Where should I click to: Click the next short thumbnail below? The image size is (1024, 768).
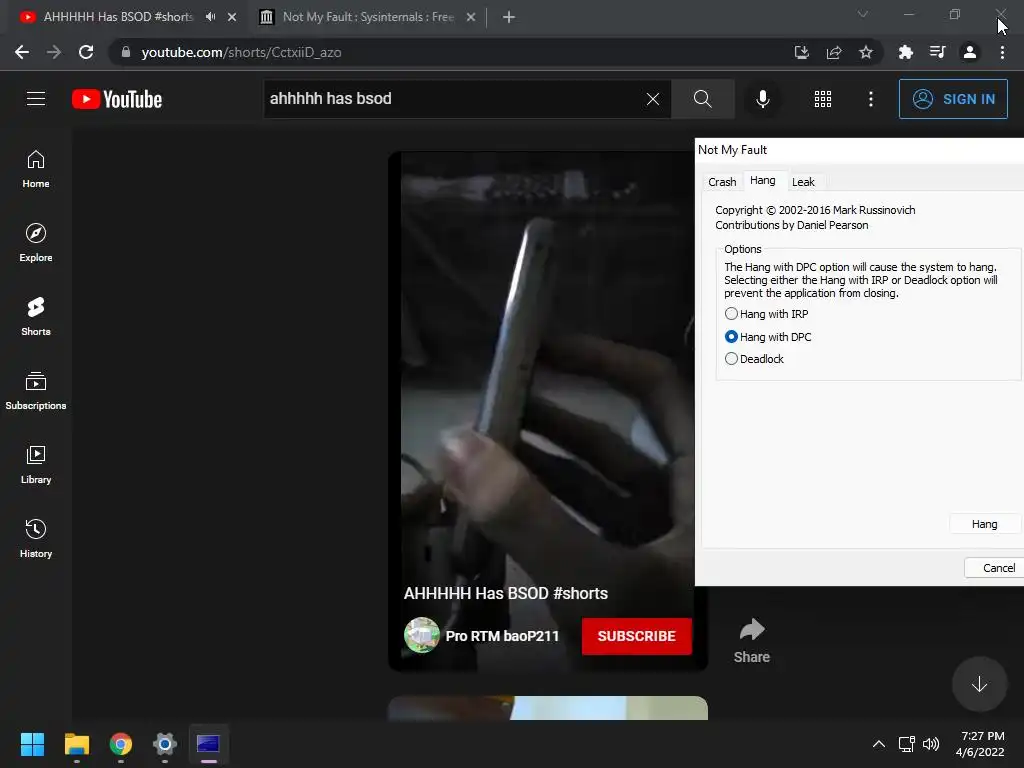(x=548, y=709)
